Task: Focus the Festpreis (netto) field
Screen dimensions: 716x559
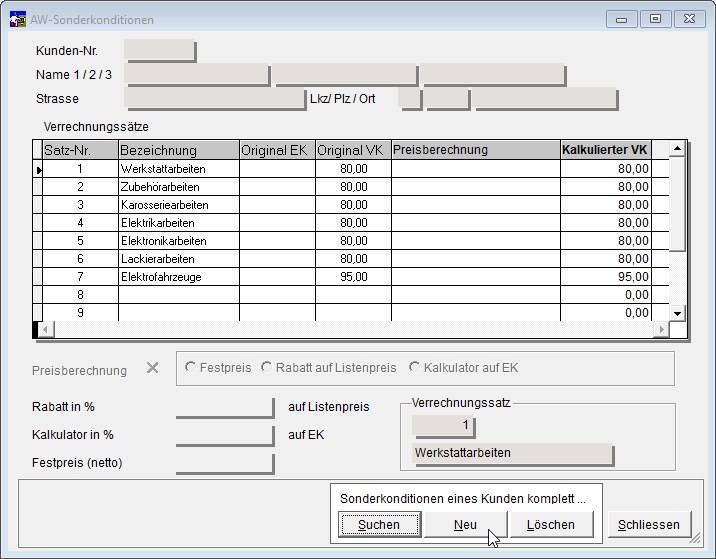Action: pos(225,464)
